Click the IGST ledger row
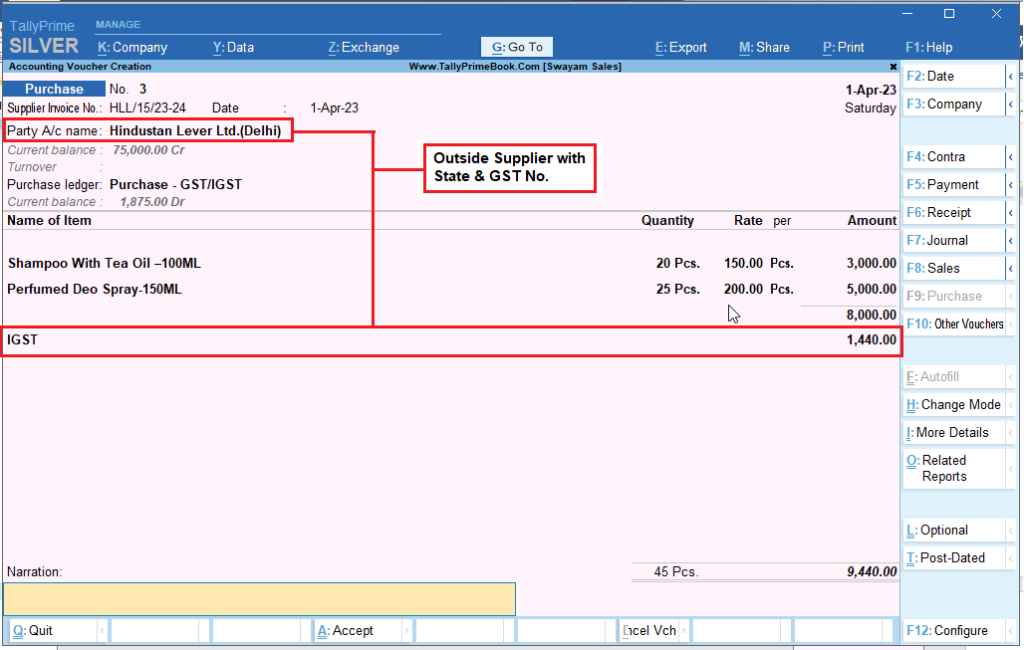The height and width of the screenshot is (650, 1024). [x=451, y=340]
